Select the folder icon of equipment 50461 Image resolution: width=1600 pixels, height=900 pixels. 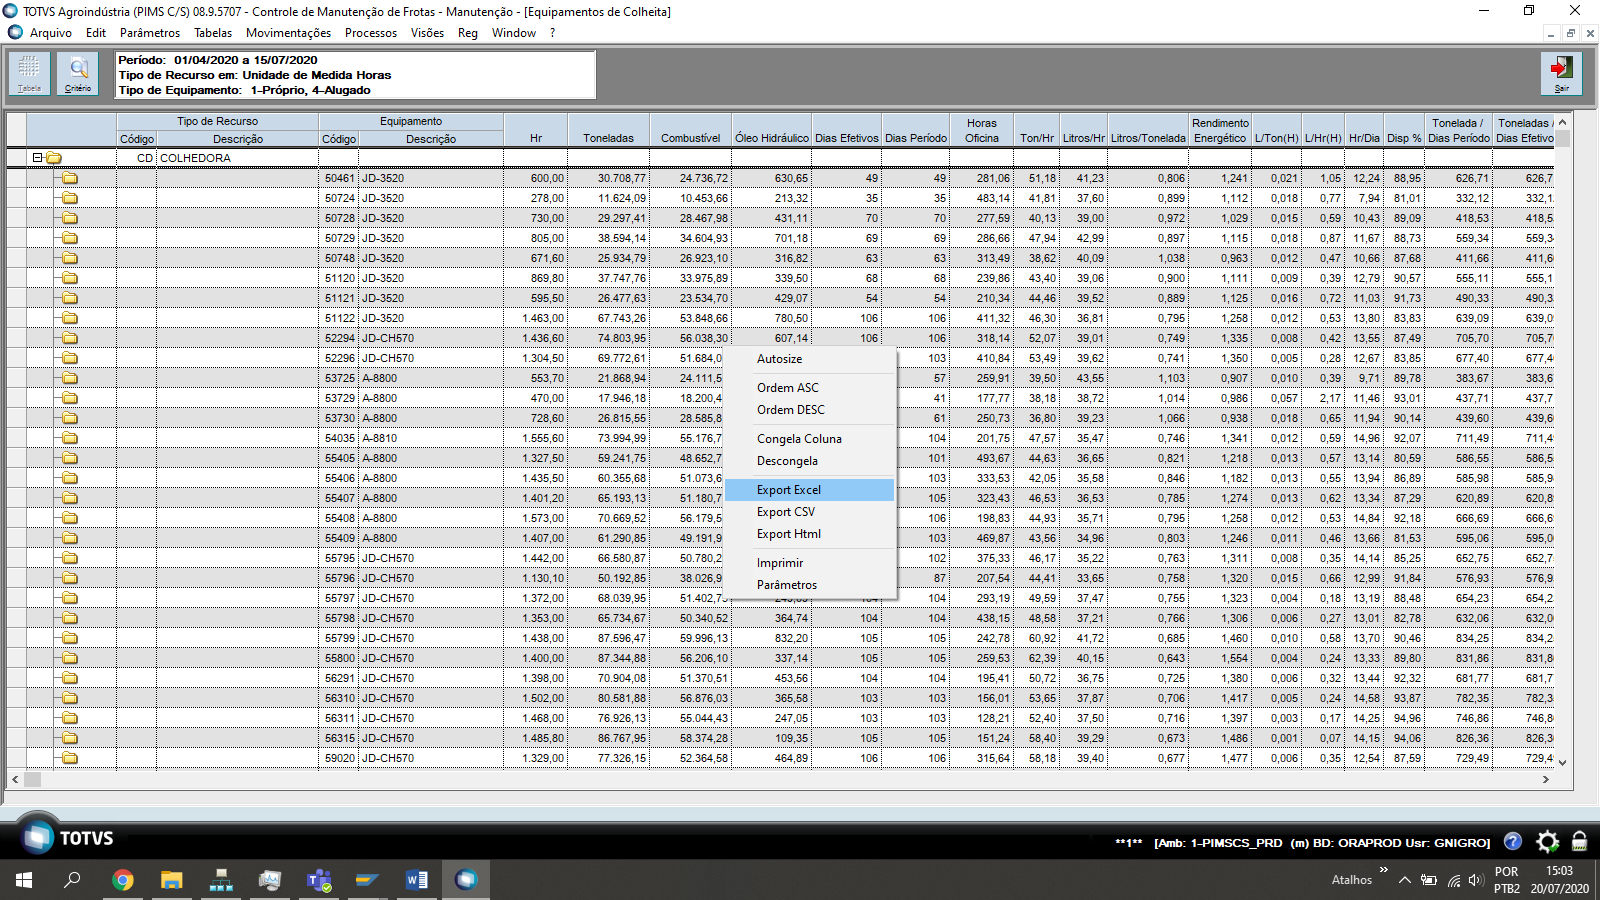70,178
